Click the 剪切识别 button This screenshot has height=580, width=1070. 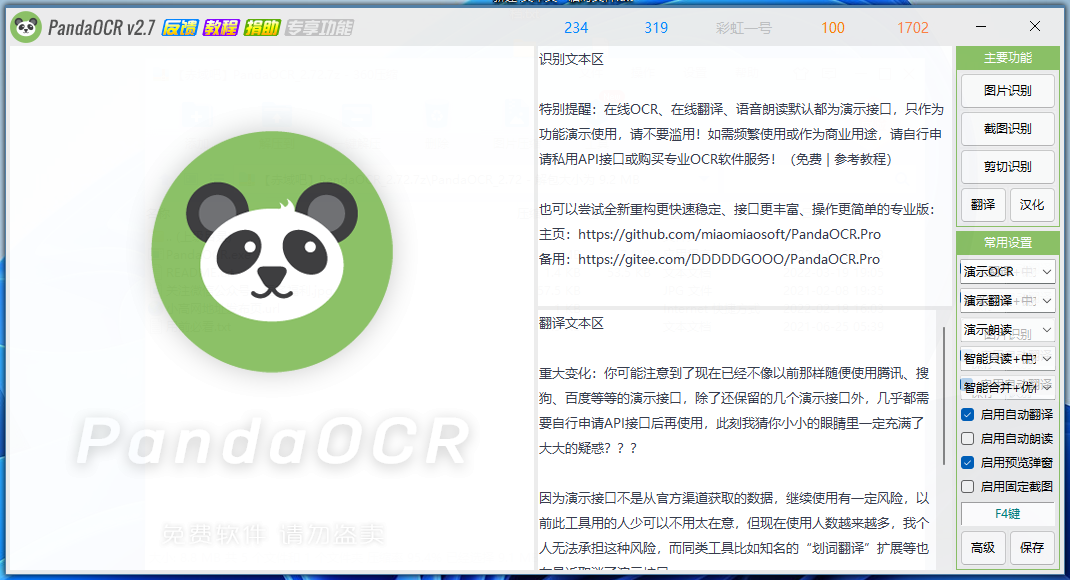[x=1007, y=166]
